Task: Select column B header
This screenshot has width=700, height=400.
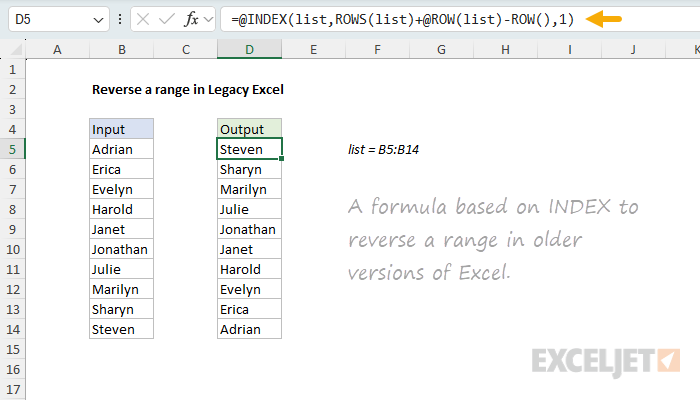Action: pyautogui.click(x=121, y=50)
